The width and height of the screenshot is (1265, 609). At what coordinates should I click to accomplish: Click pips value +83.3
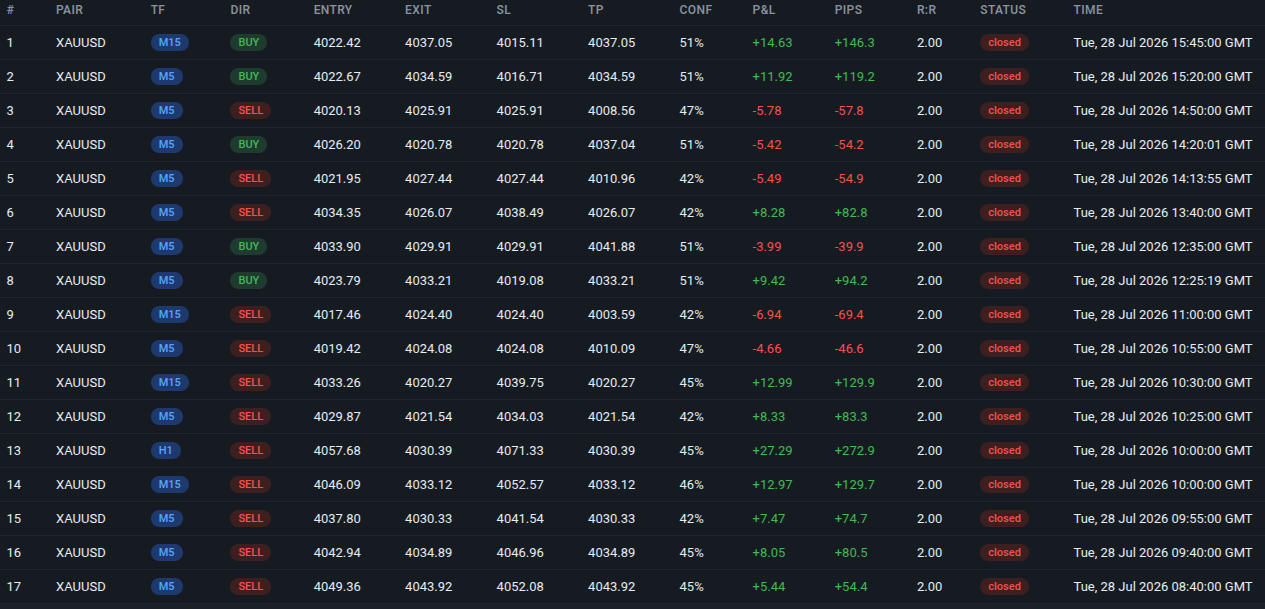pyautogui.click(x=851, y=417)
